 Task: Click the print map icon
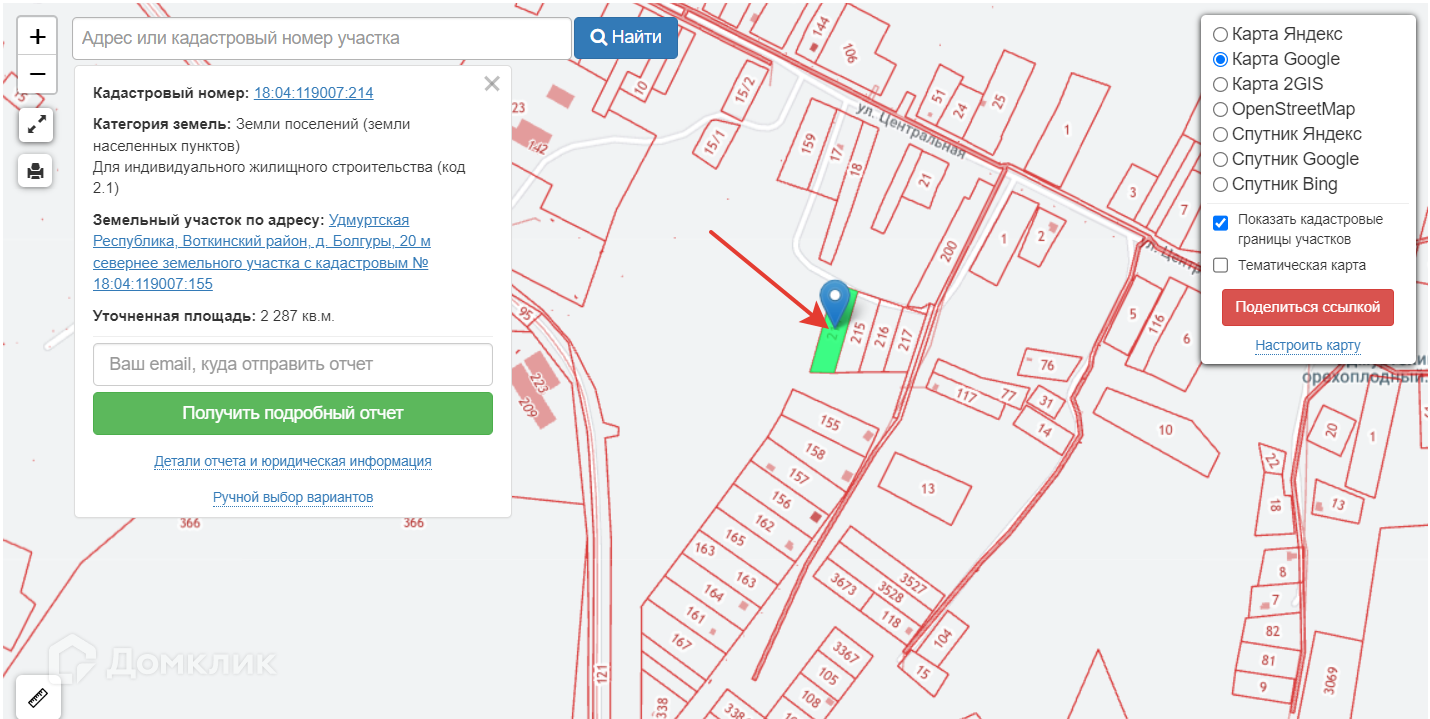[x=36, y=171]
